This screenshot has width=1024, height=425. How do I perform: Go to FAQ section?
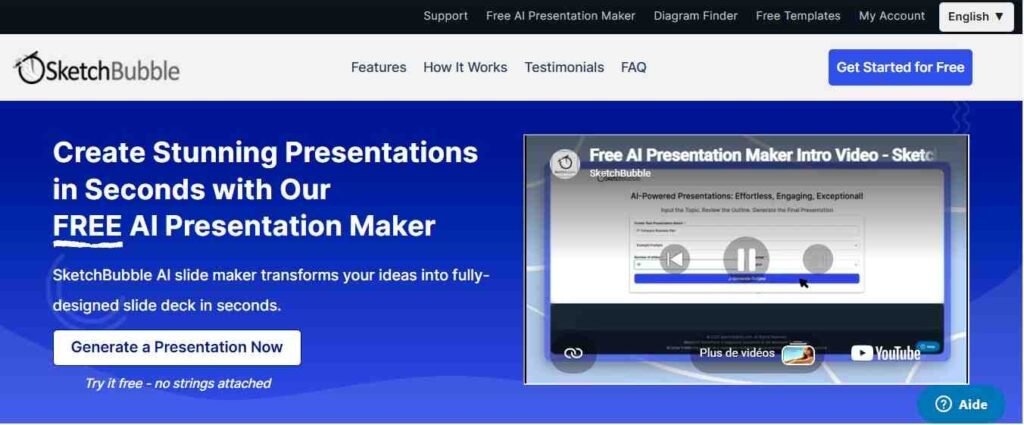[x=633, y=67]
